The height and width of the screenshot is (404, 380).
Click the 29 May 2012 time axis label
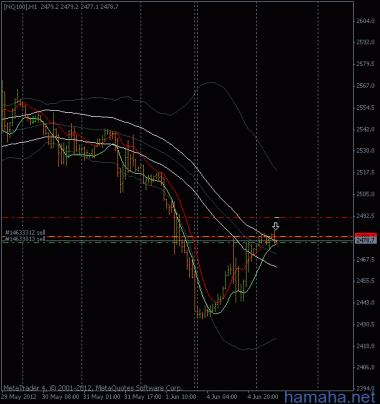(18, 397)
